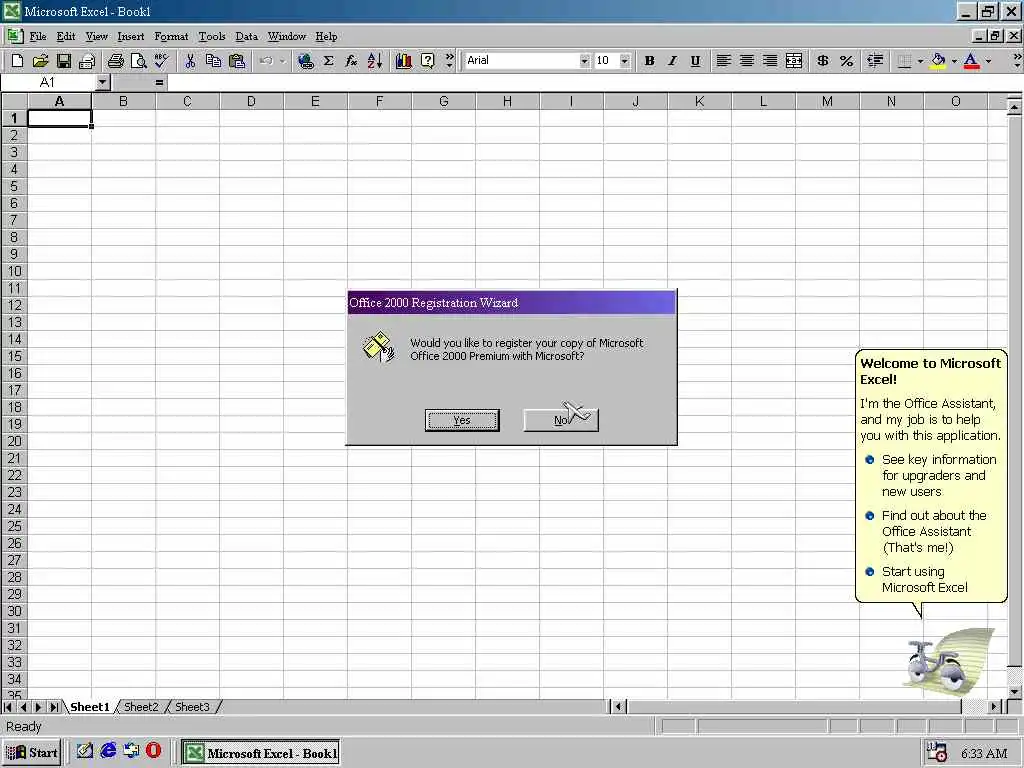Open the Borders dropdown arrow
The height and width of the screenshot is (768, 1024).
(x=920, y=61)
